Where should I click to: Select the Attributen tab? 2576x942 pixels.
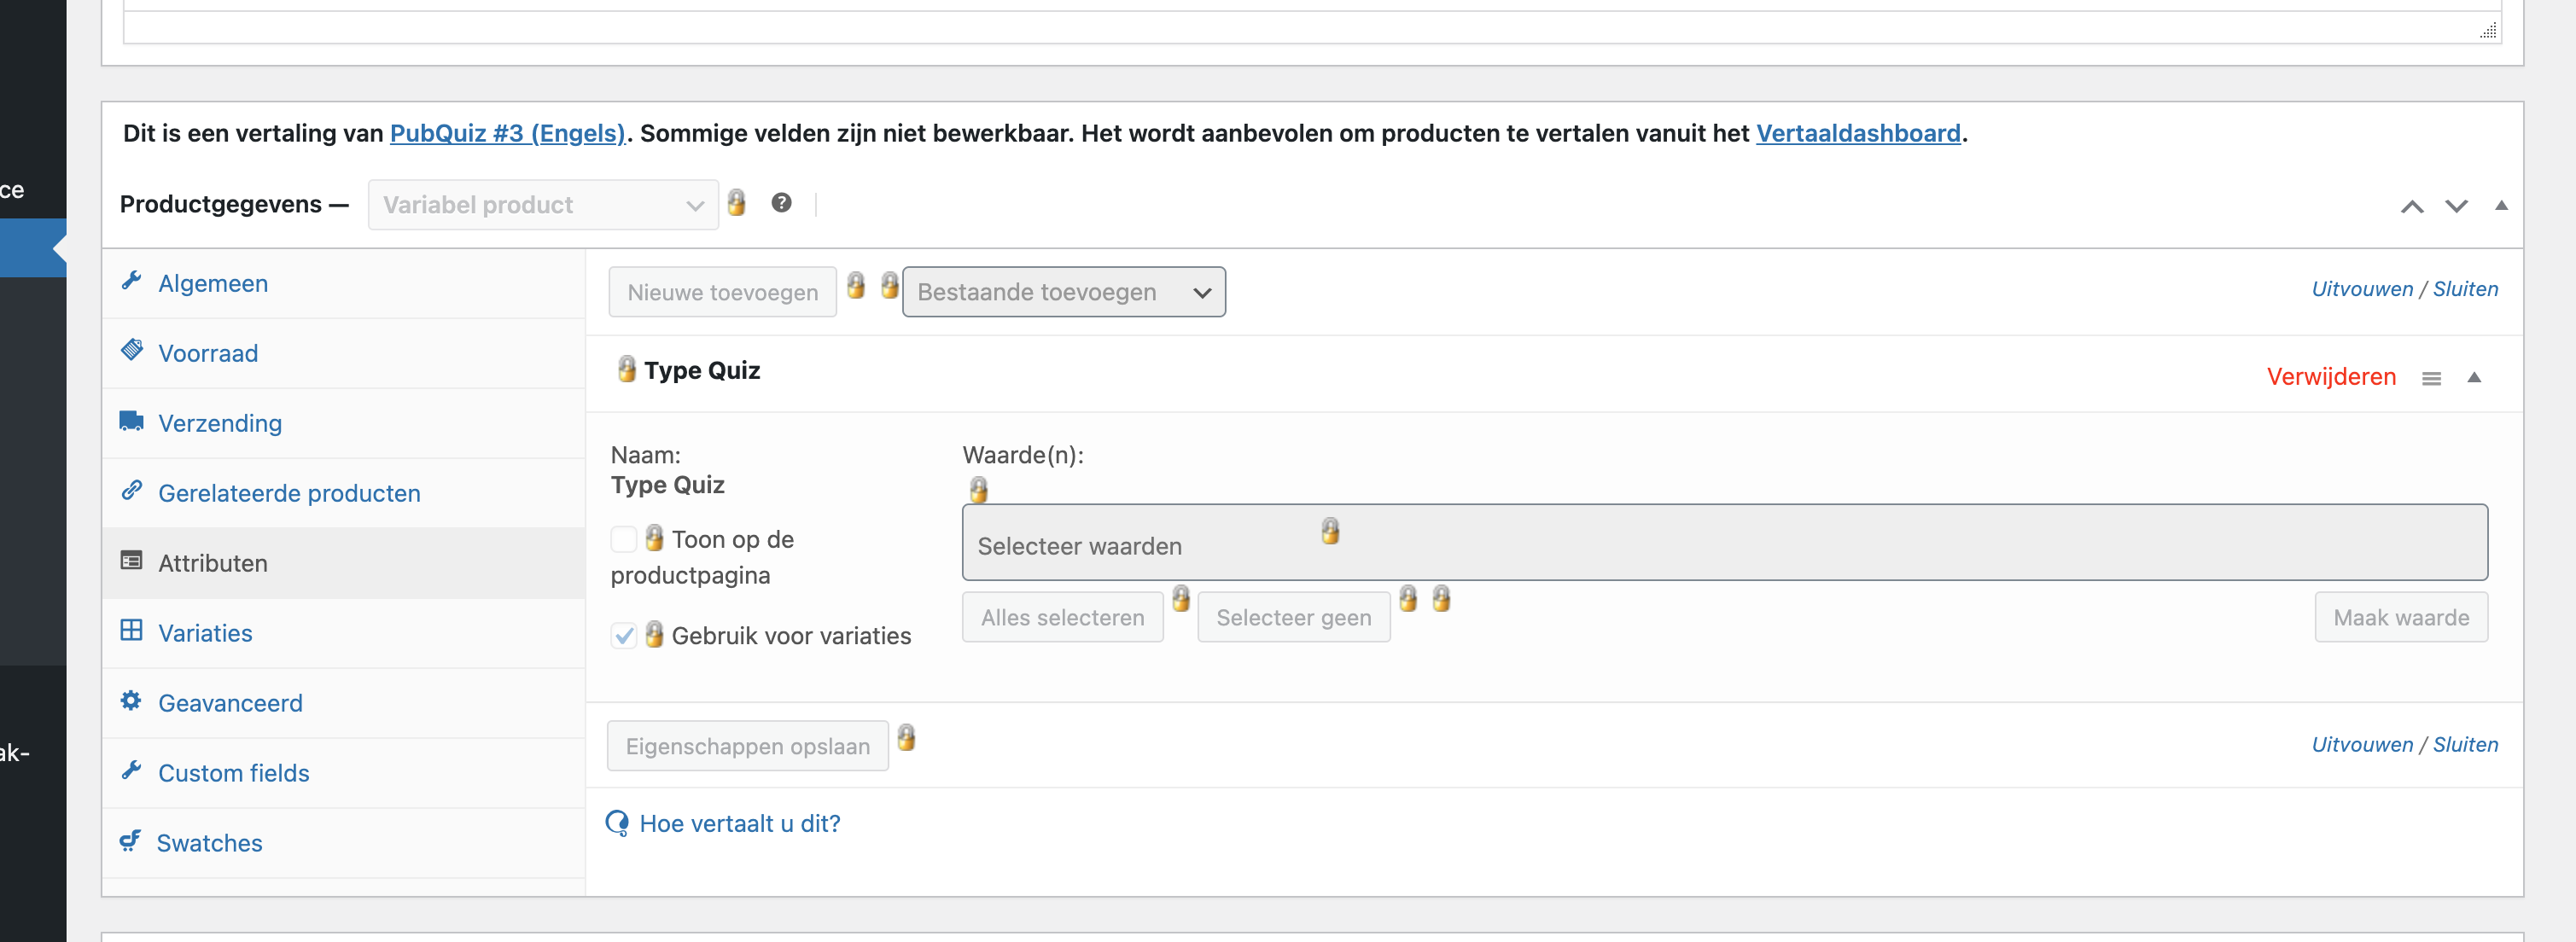(343, 563)
